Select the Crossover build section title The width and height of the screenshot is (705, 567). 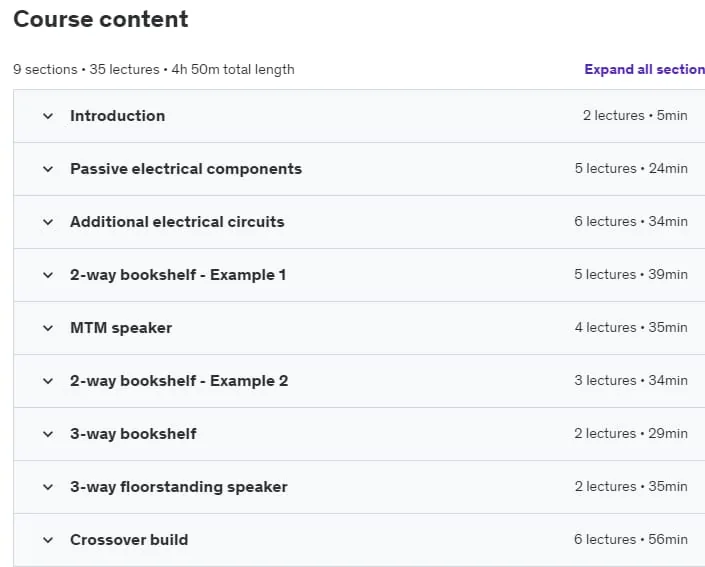point(129,540)
